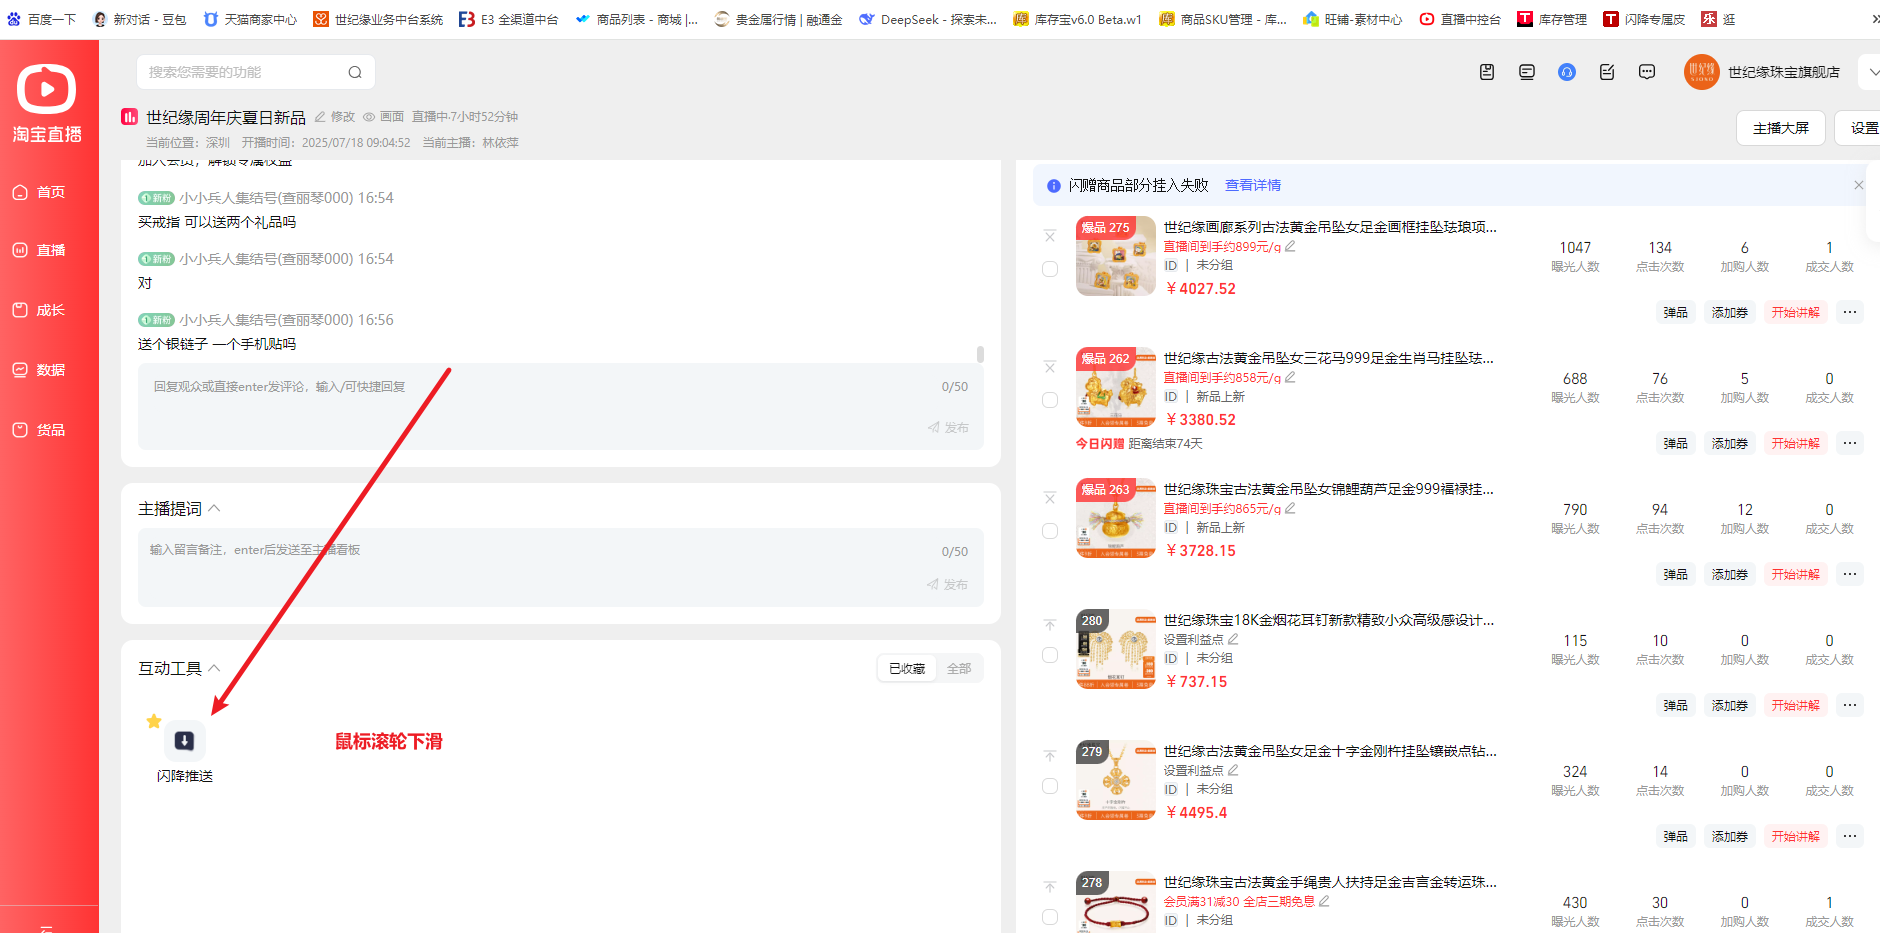Go to 货品 in the left sidebar
1880x933 pixels.
click(50, 430)
